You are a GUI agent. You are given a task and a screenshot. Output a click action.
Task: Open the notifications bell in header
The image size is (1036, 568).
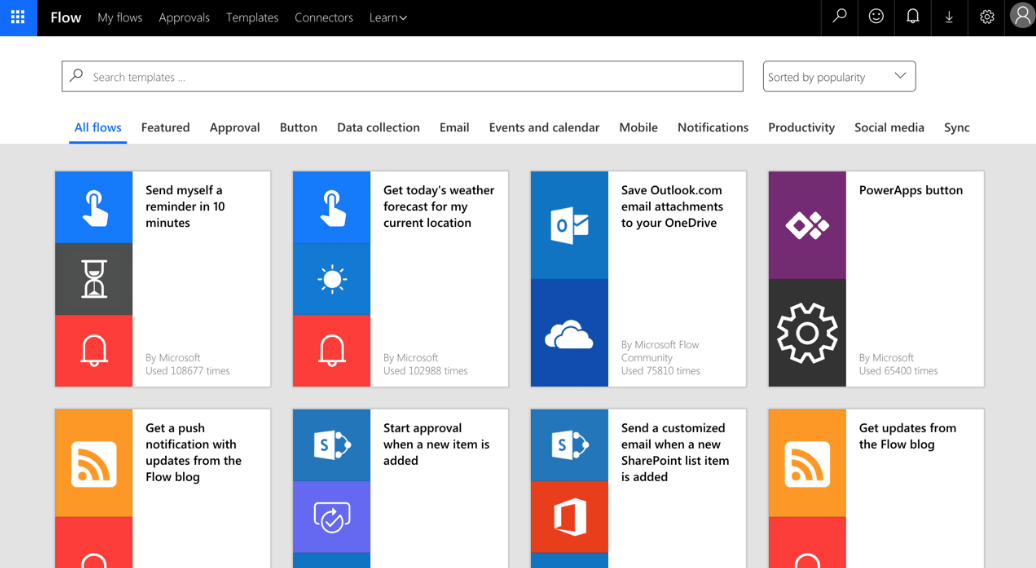click(x=912, y=17)
